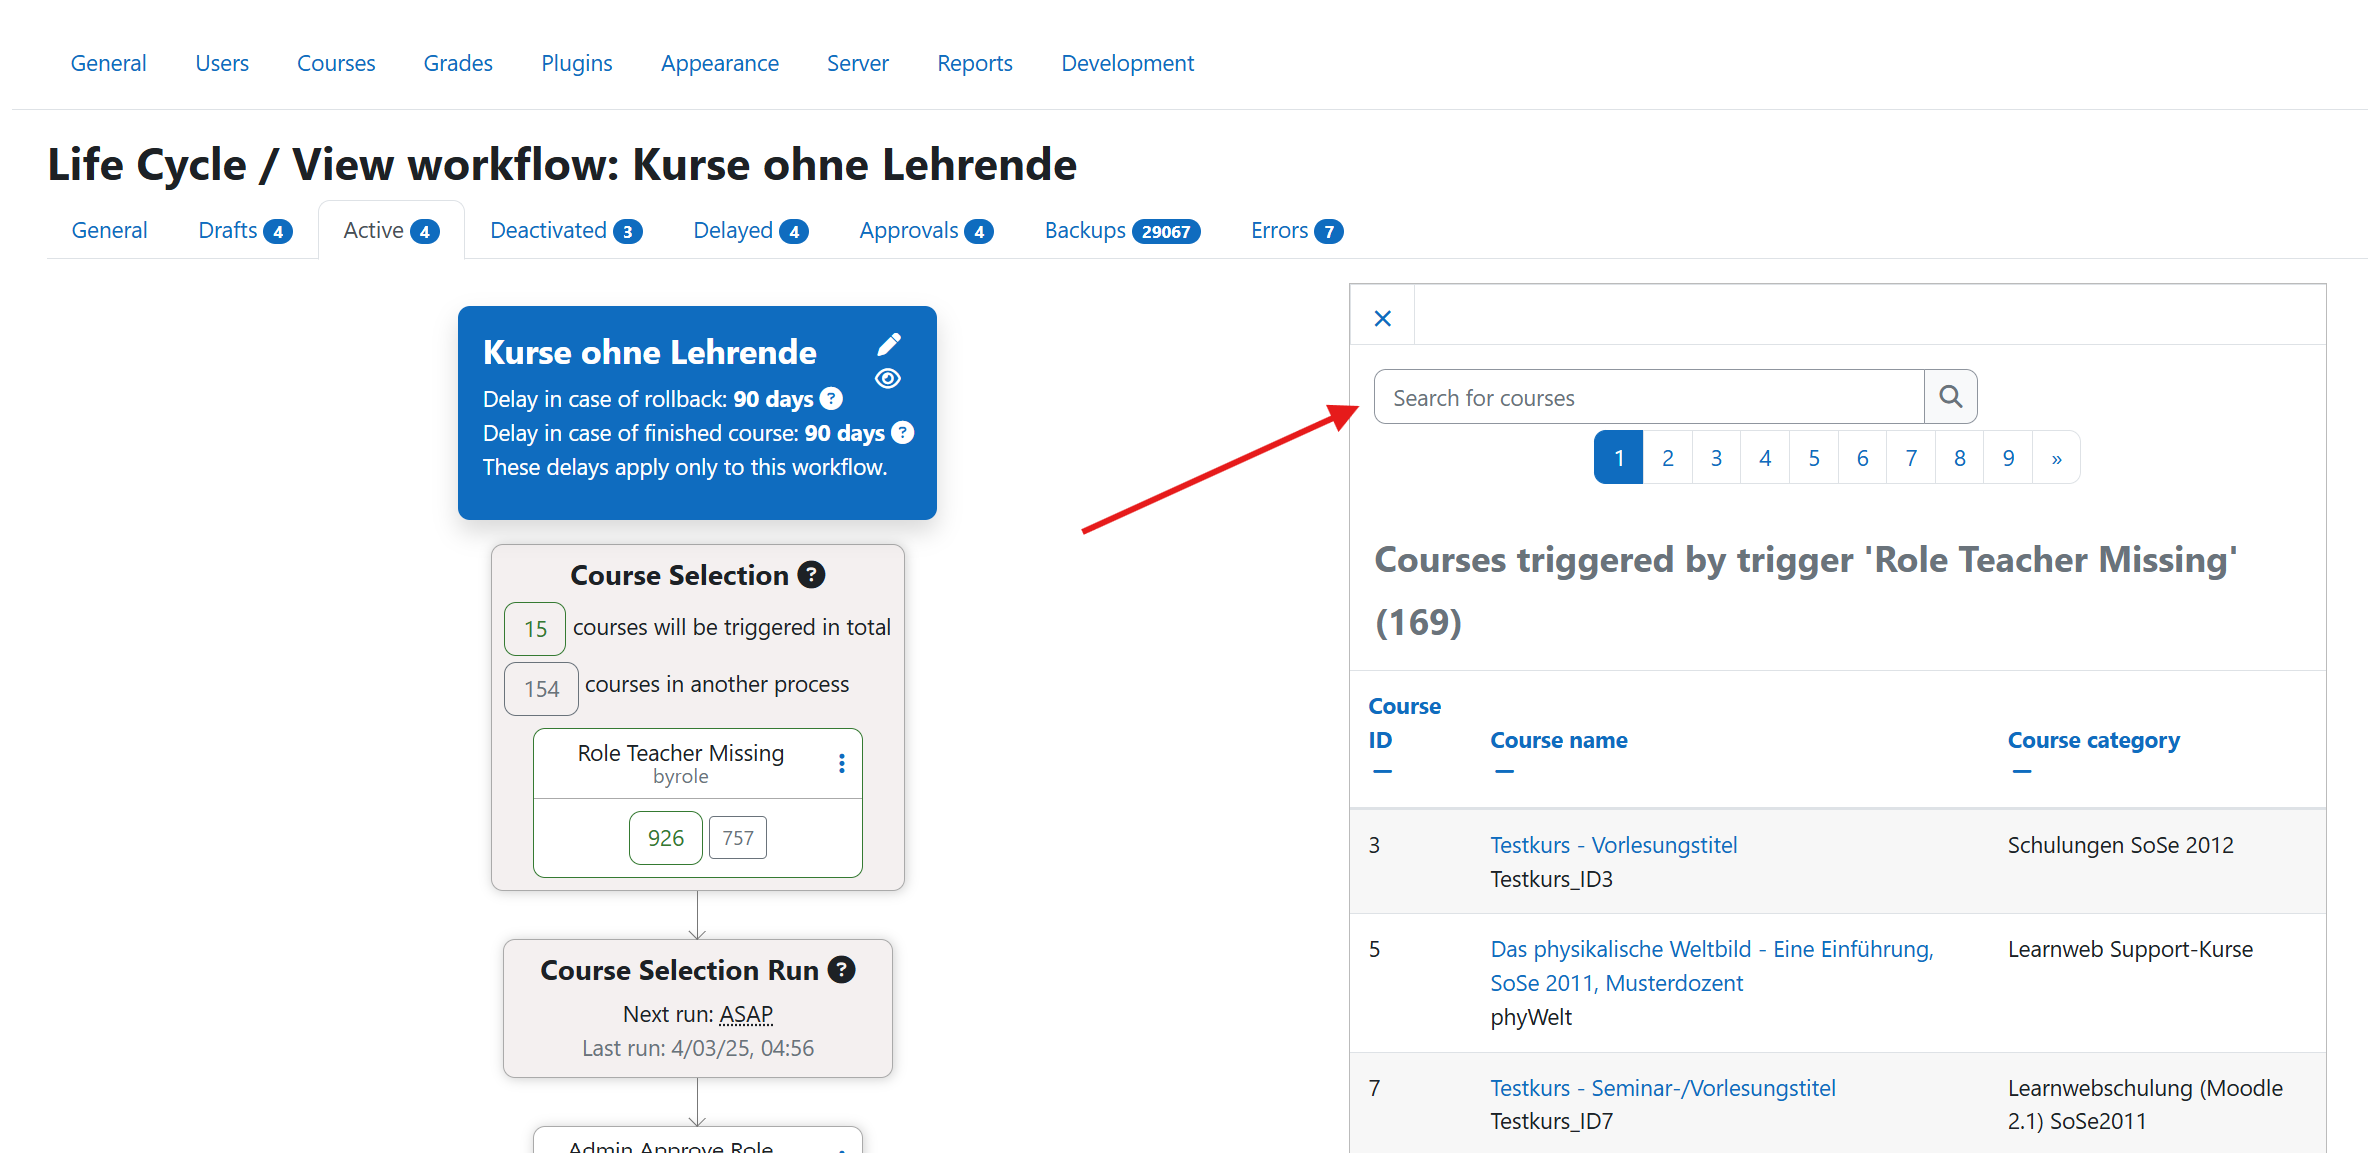Viewport: 2368px width, 1153px height.
Task: Click Course Selection help question mark
Action: coord(811,575)
